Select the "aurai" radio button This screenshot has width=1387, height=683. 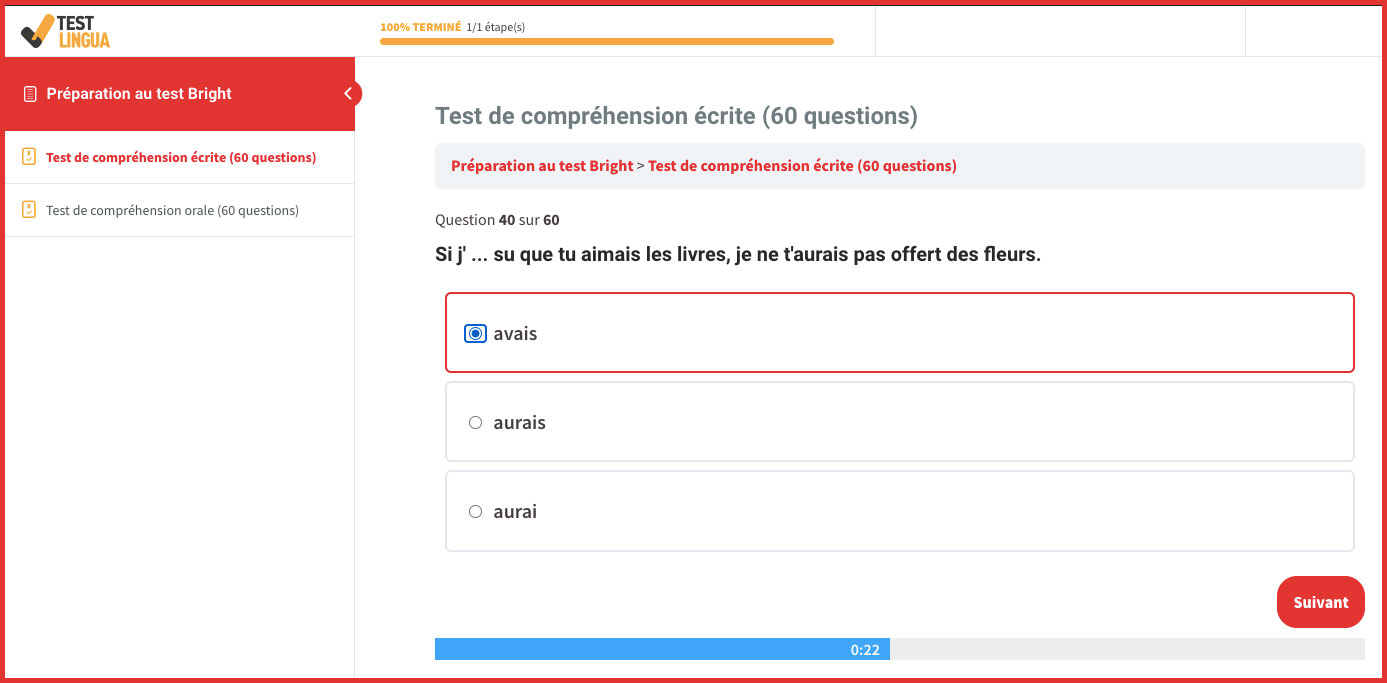(x=476, y=512)
